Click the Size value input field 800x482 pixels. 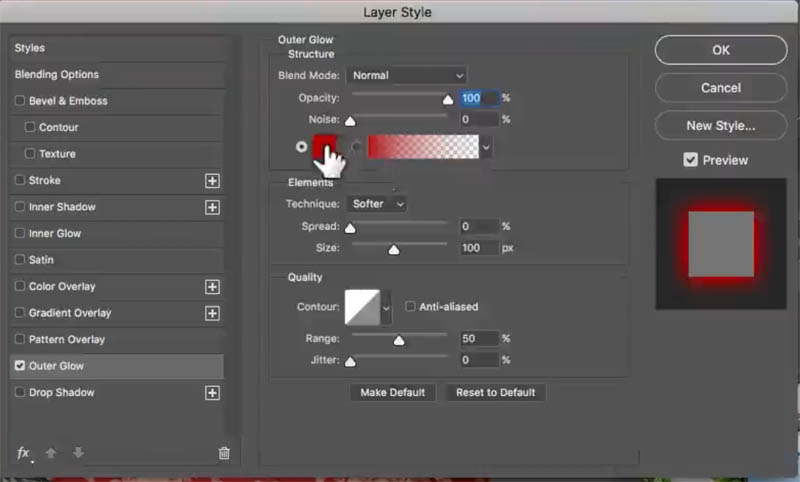click(x=478, y=248)
